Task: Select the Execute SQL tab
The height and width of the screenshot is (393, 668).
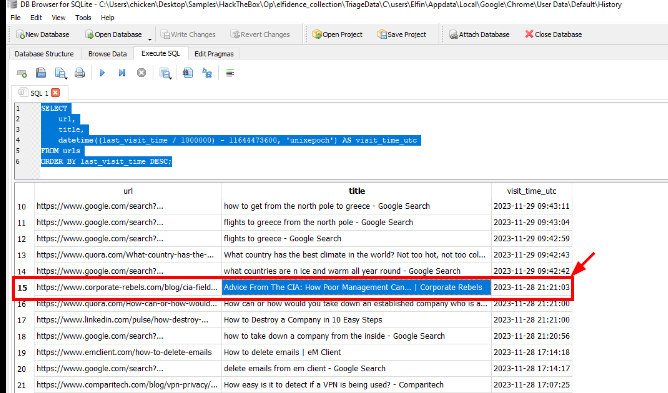Action: [161, 53]
